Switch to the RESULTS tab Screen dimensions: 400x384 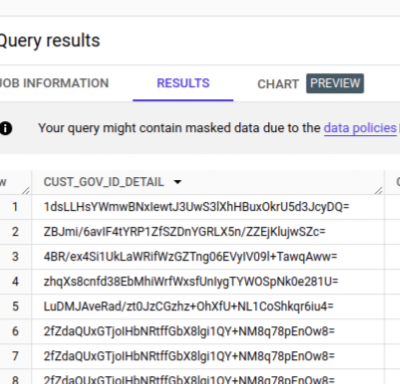[183, 83]
